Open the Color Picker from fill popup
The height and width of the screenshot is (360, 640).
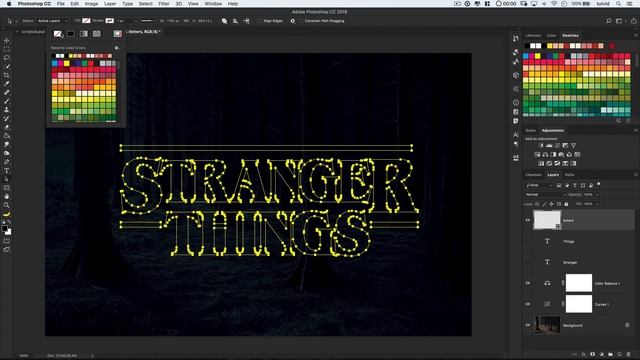[x=118, y=34]
